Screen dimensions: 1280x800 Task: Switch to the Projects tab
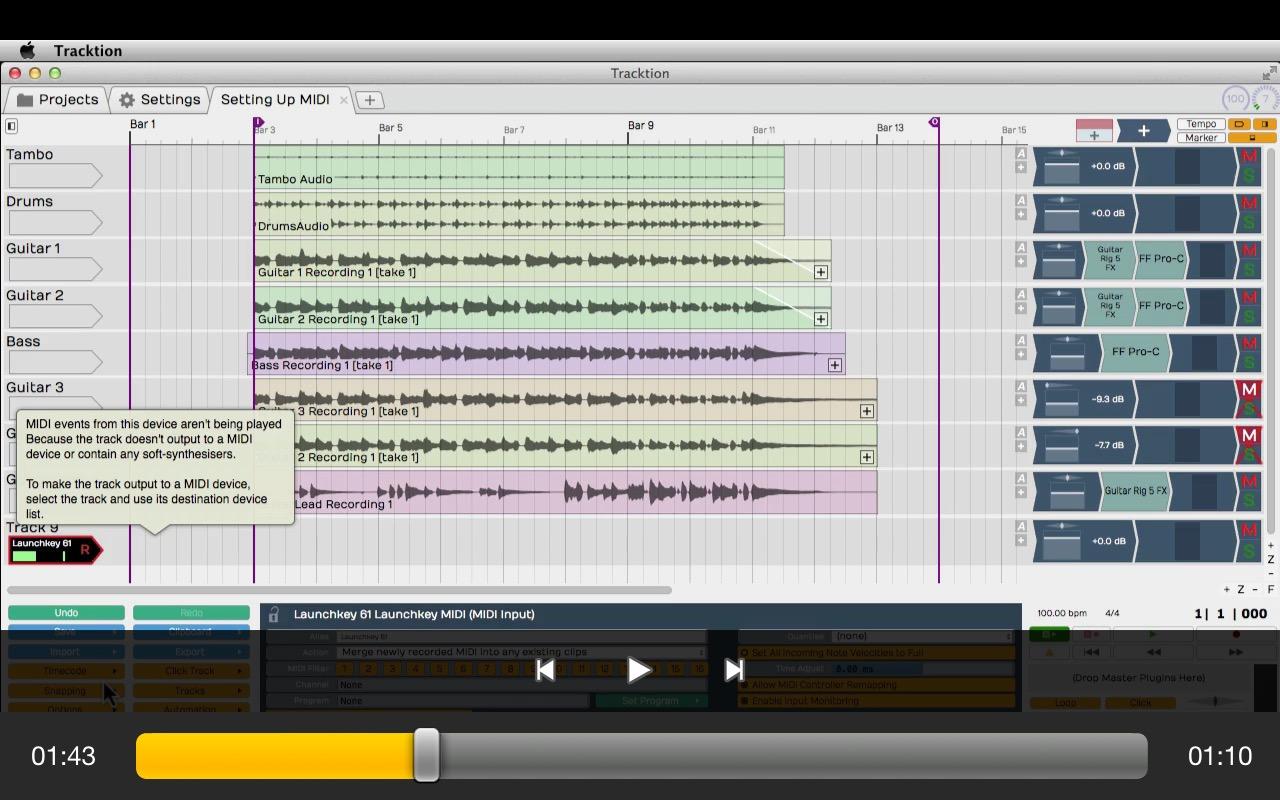56,100
